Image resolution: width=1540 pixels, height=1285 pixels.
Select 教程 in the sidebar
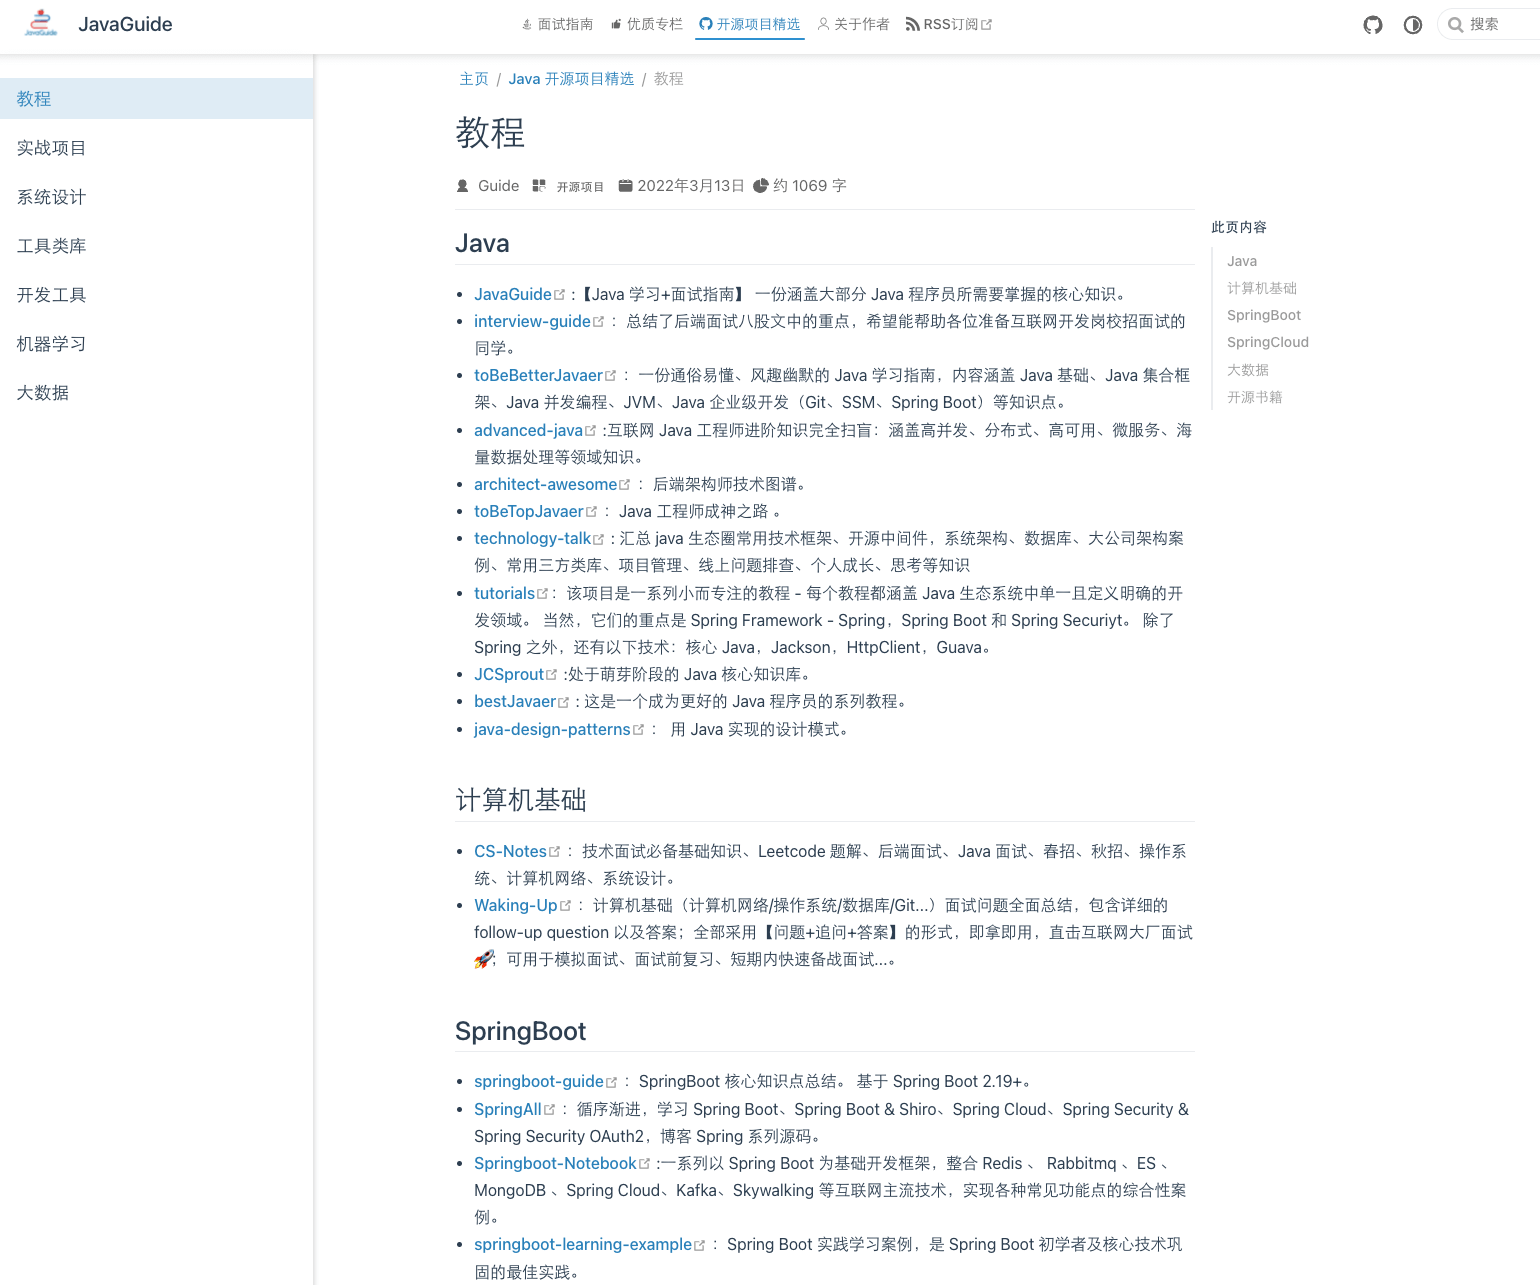pos(156,99)
